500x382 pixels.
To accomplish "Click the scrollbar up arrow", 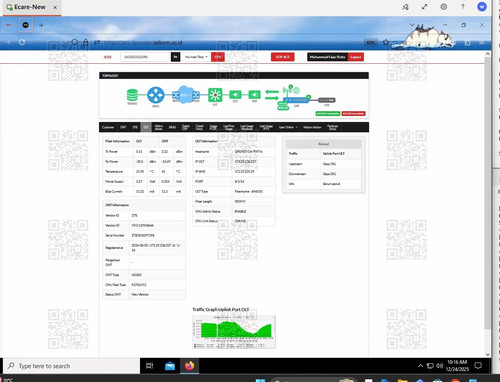I will [x=487, y=53].
